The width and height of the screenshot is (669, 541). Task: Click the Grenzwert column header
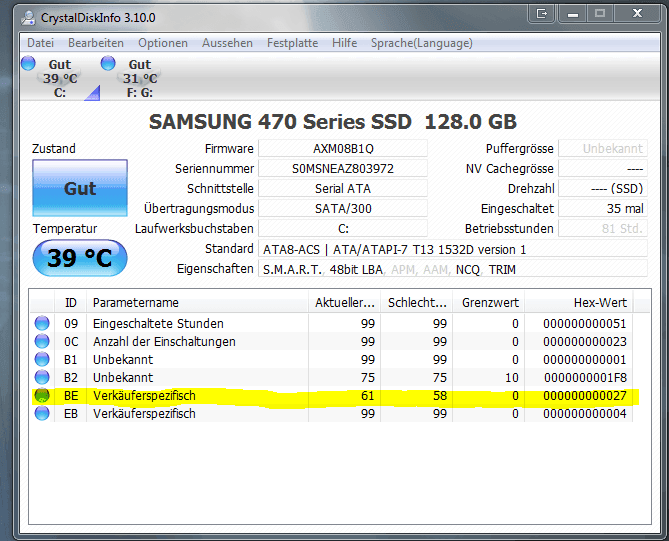pyautogui.click(x=489, y=302)
